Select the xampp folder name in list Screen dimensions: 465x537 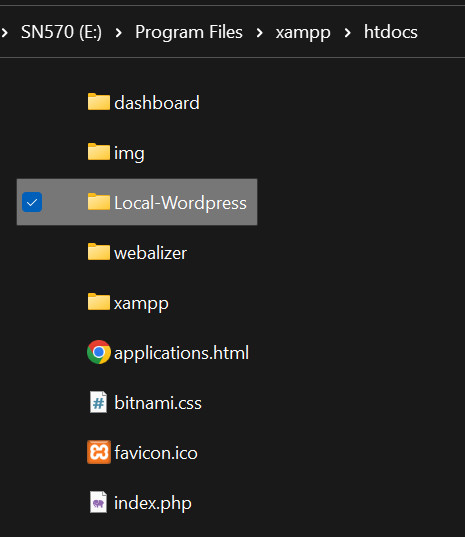tap(141, 304)
